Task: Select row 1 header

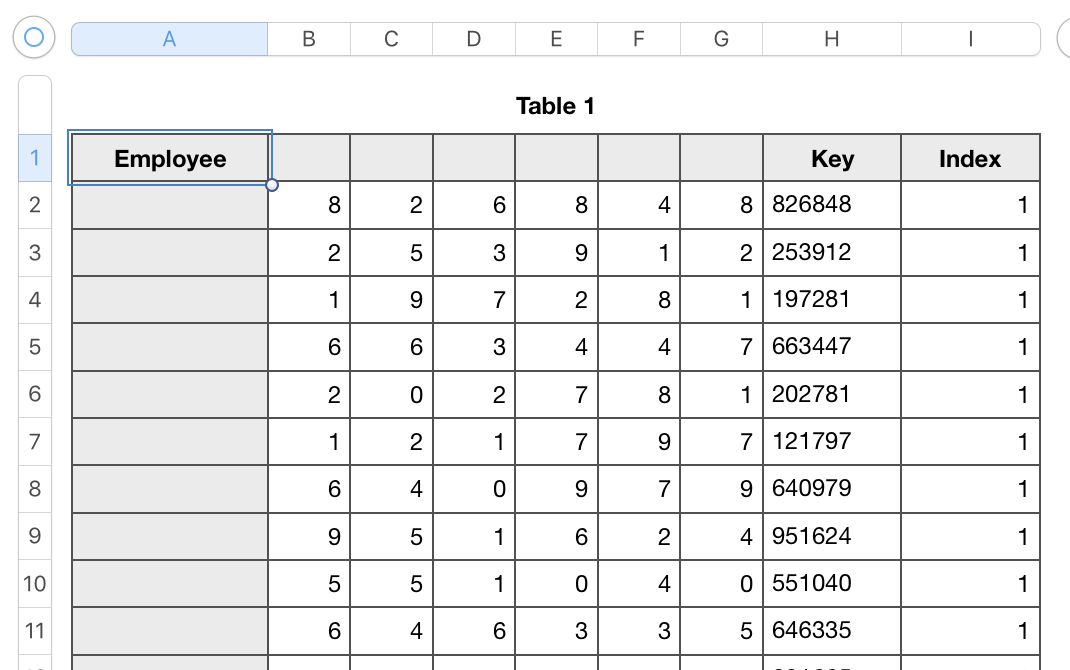Action: click(x=35, y=158)
